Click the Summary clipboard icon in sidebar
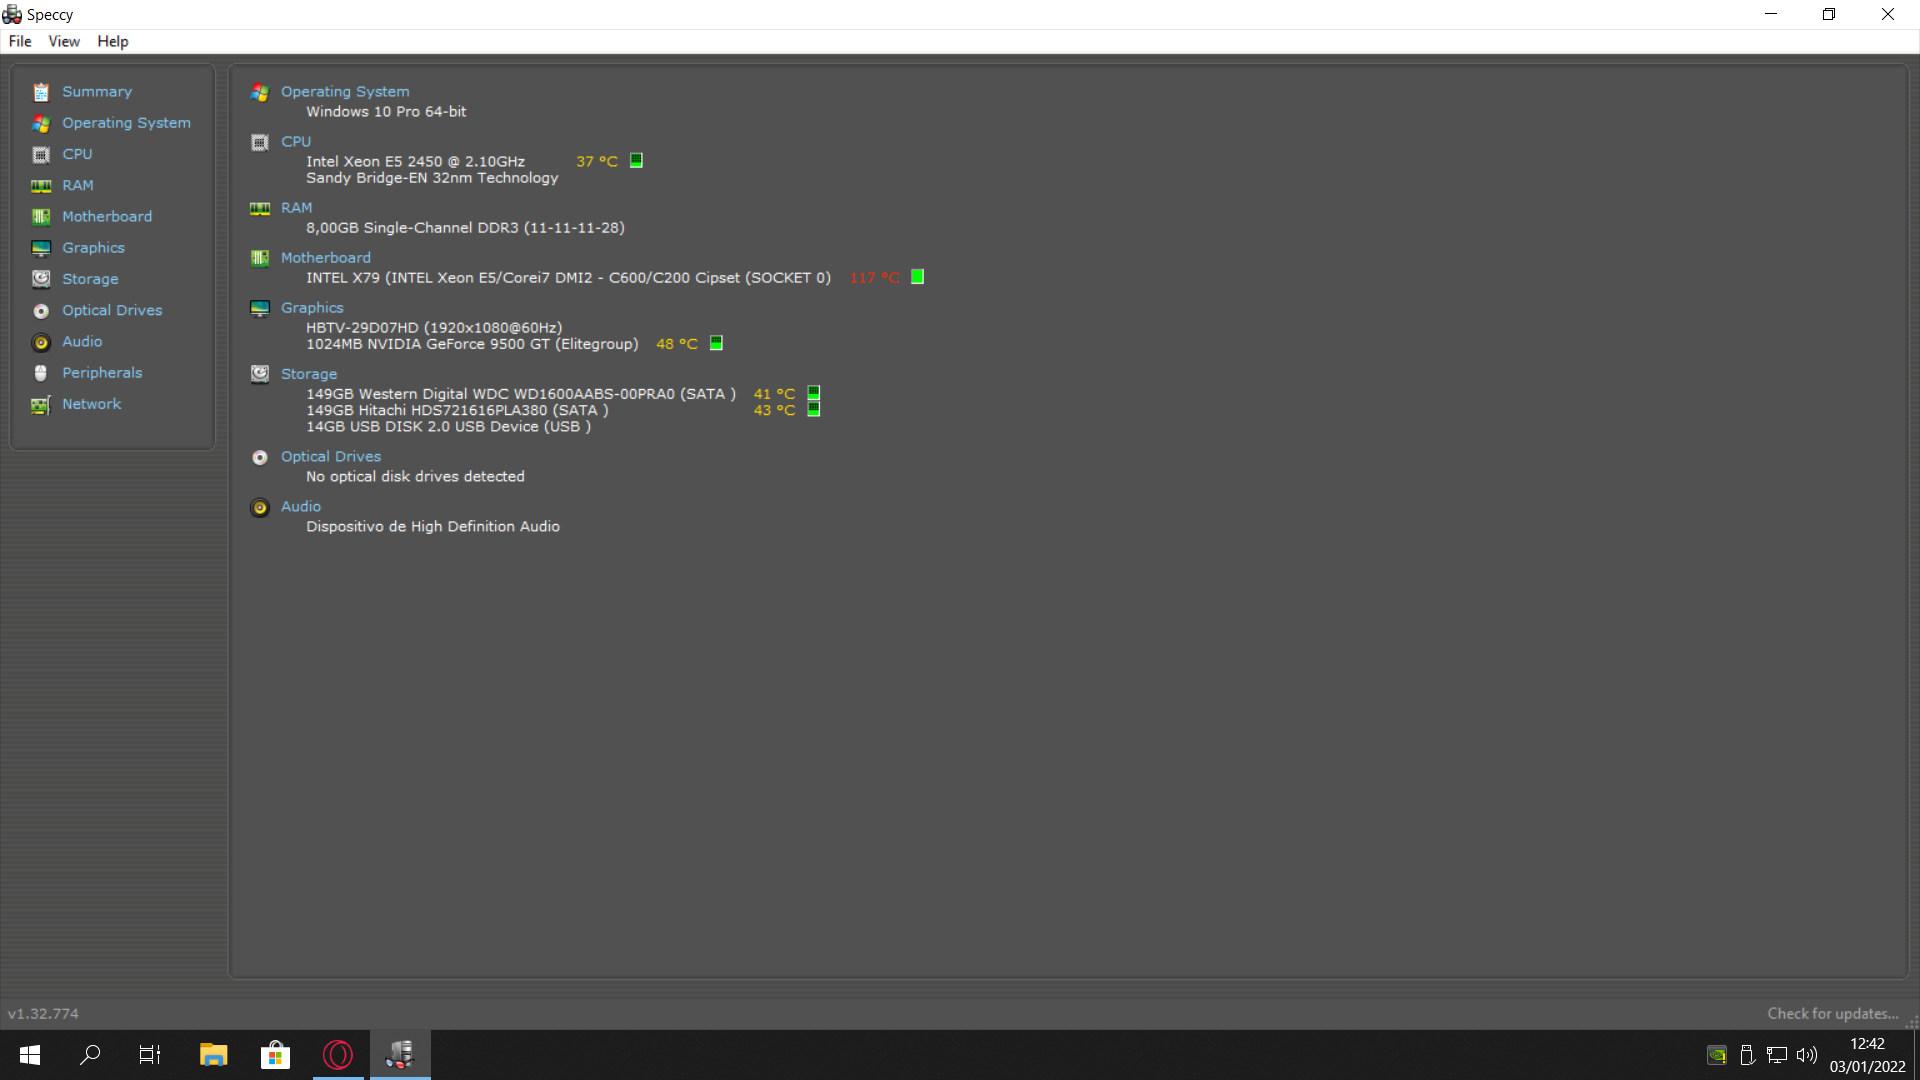The height and width of the screenshot is (1080, 1920). click(41, 92)
